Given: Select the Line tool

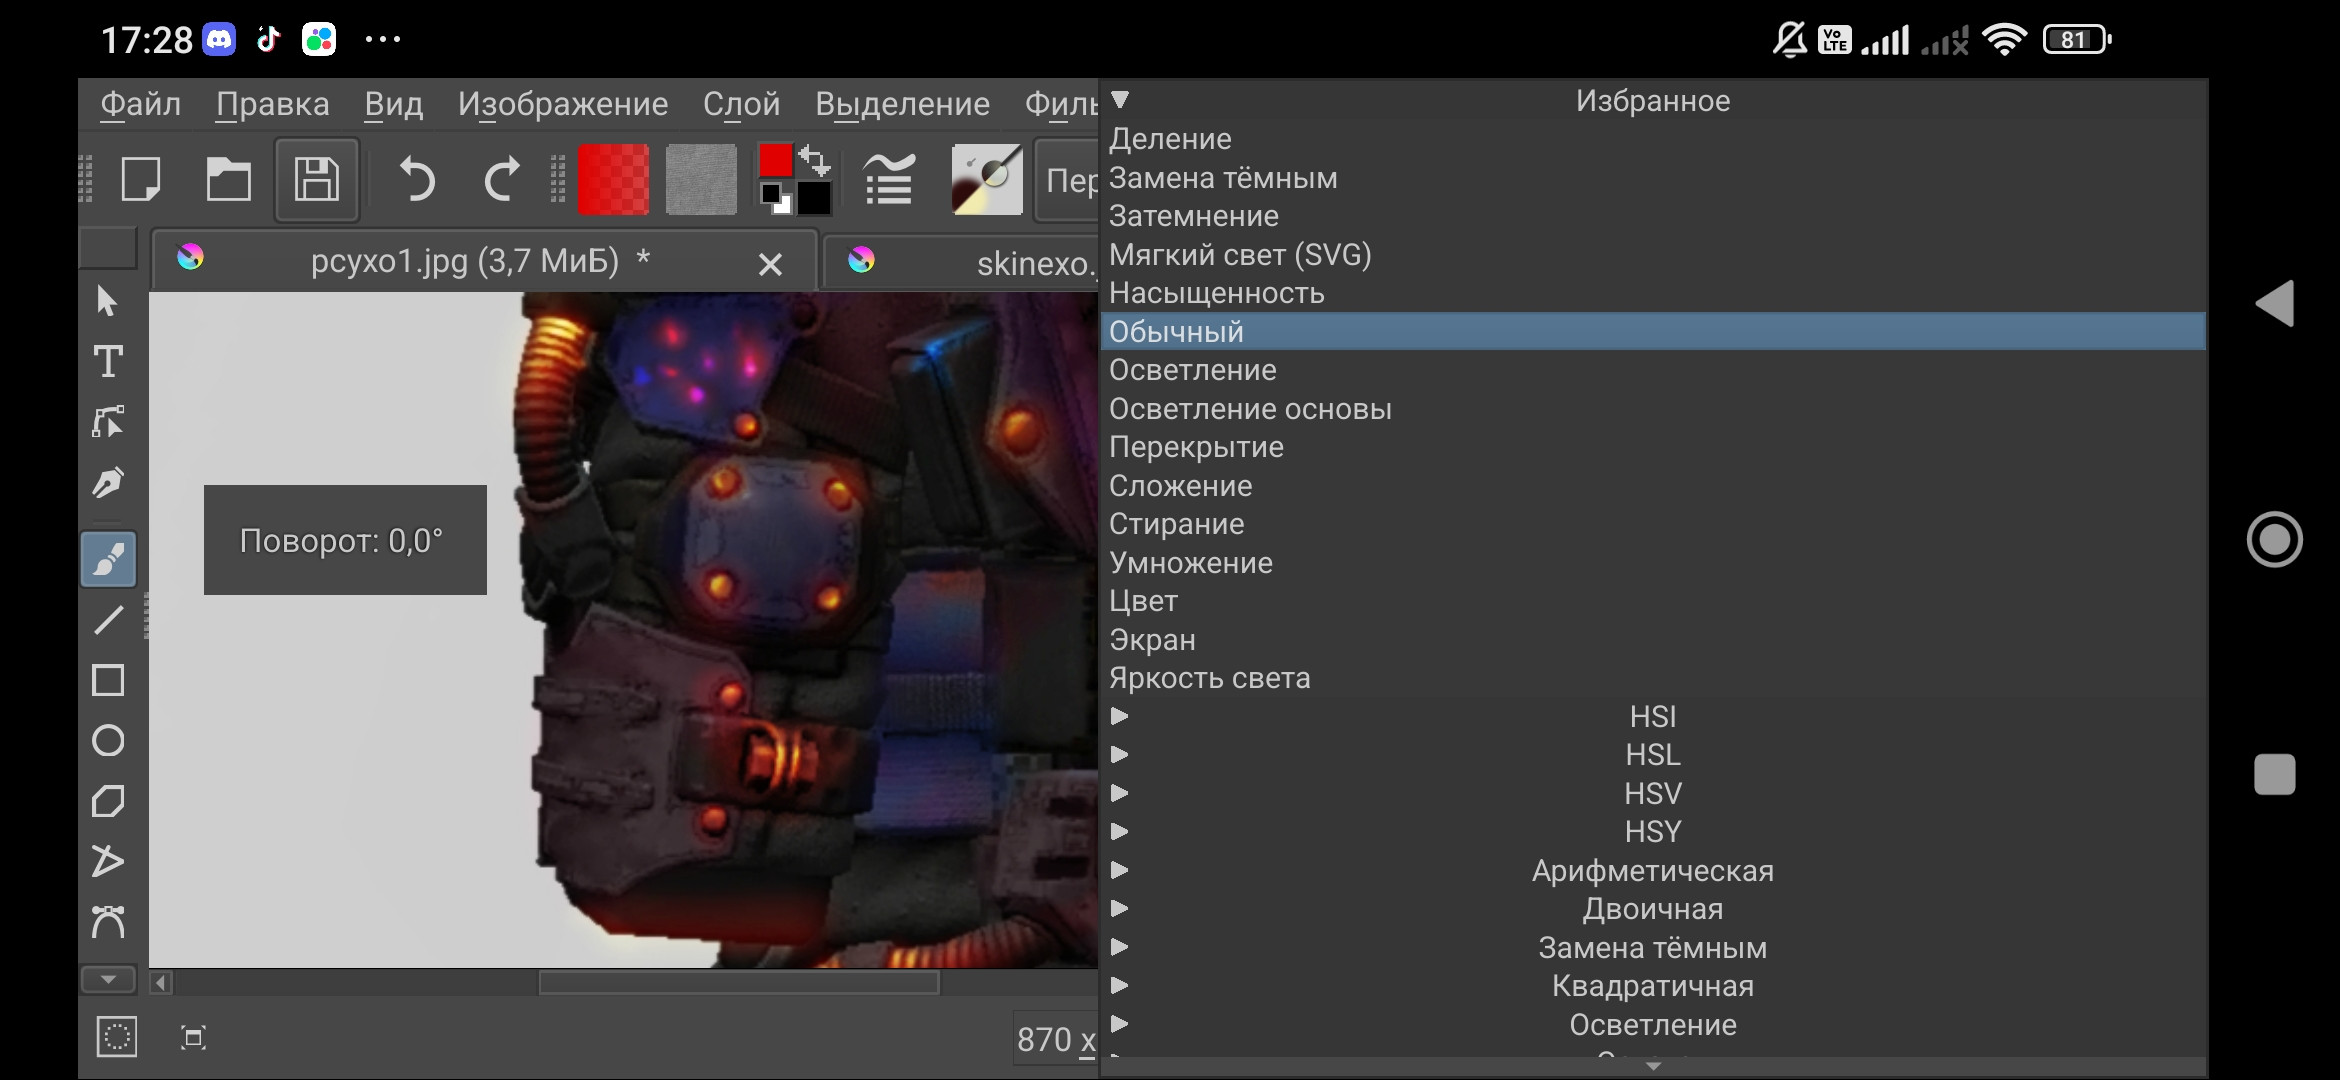Looking at the screenshot, I should [x=108, y=620].
